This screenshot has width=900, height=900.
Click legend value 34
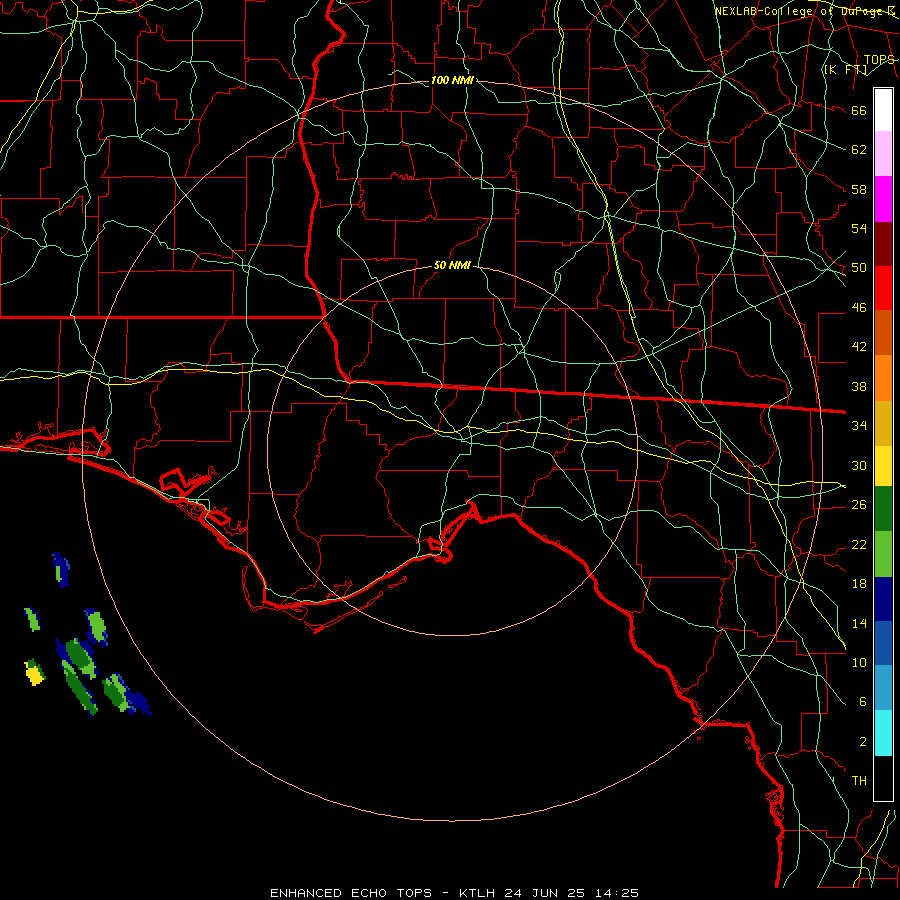click(x=859, y=425)
